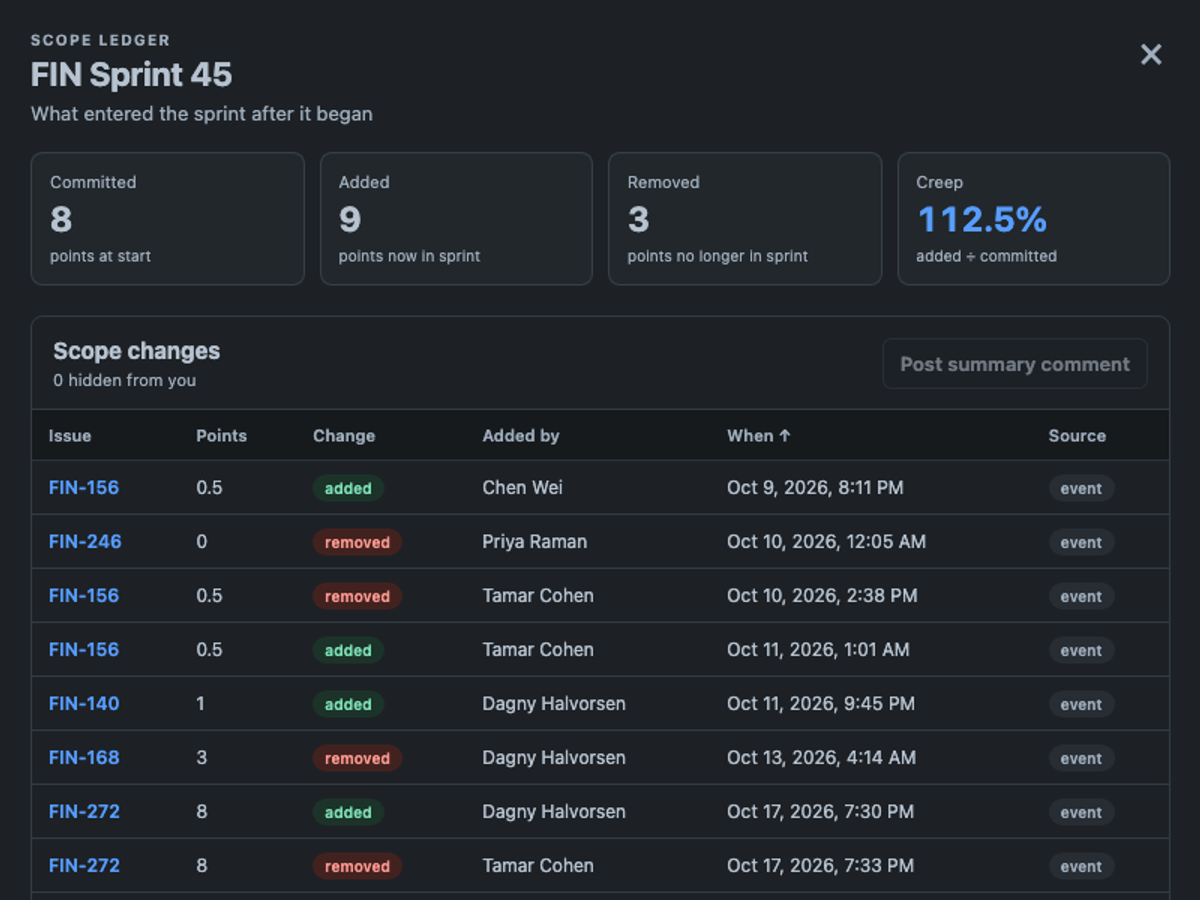The image size is (1200, 900).
Task: Click the removed badge in FIN-246 row
Action: pos(357,542)
